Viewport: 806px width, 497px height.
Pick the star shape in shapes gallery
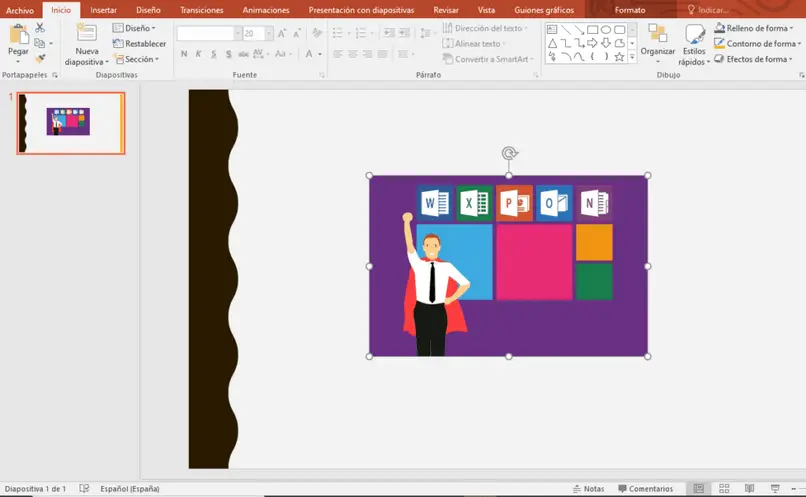click(619, 57)
